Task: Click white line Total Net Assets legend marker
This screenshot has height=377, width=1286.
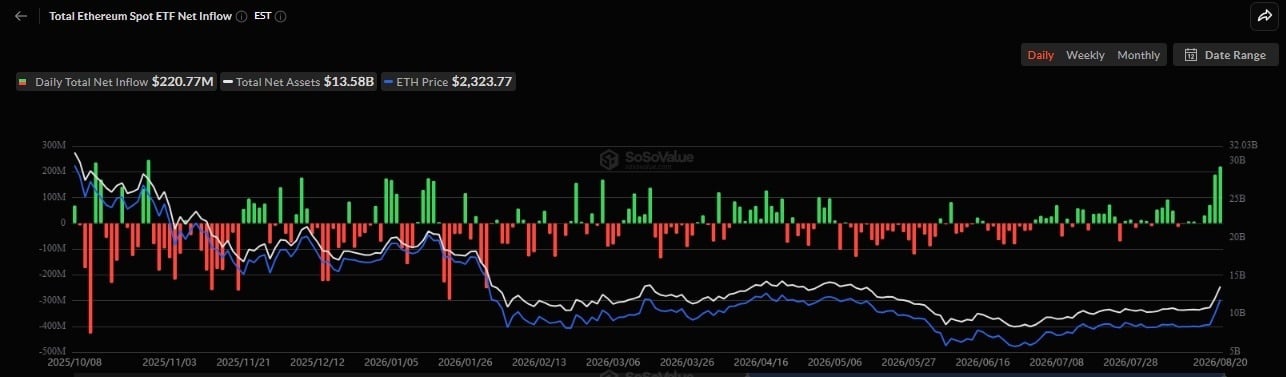Action: coord(227,82)
